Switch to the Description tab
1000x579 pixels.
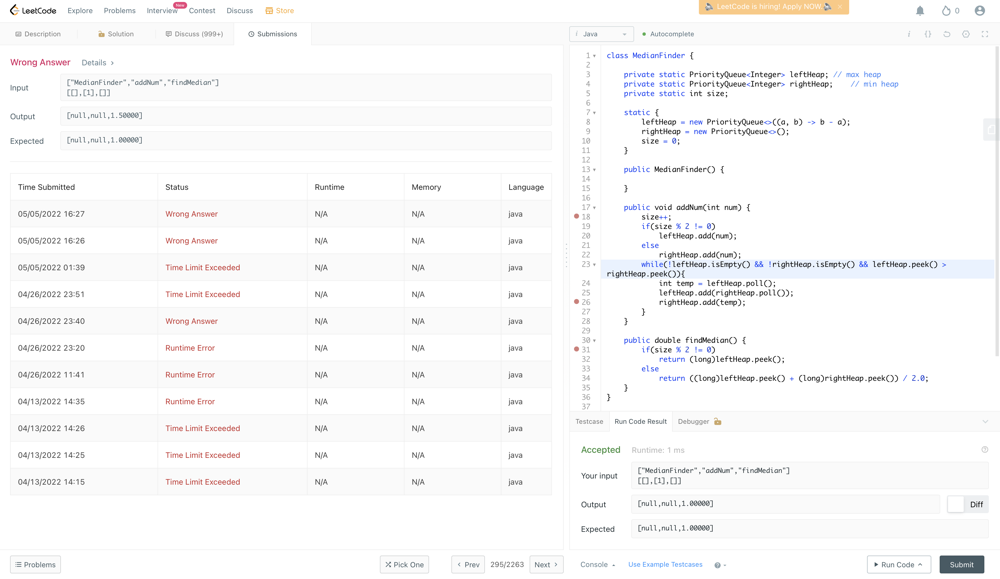click(39, 34)
